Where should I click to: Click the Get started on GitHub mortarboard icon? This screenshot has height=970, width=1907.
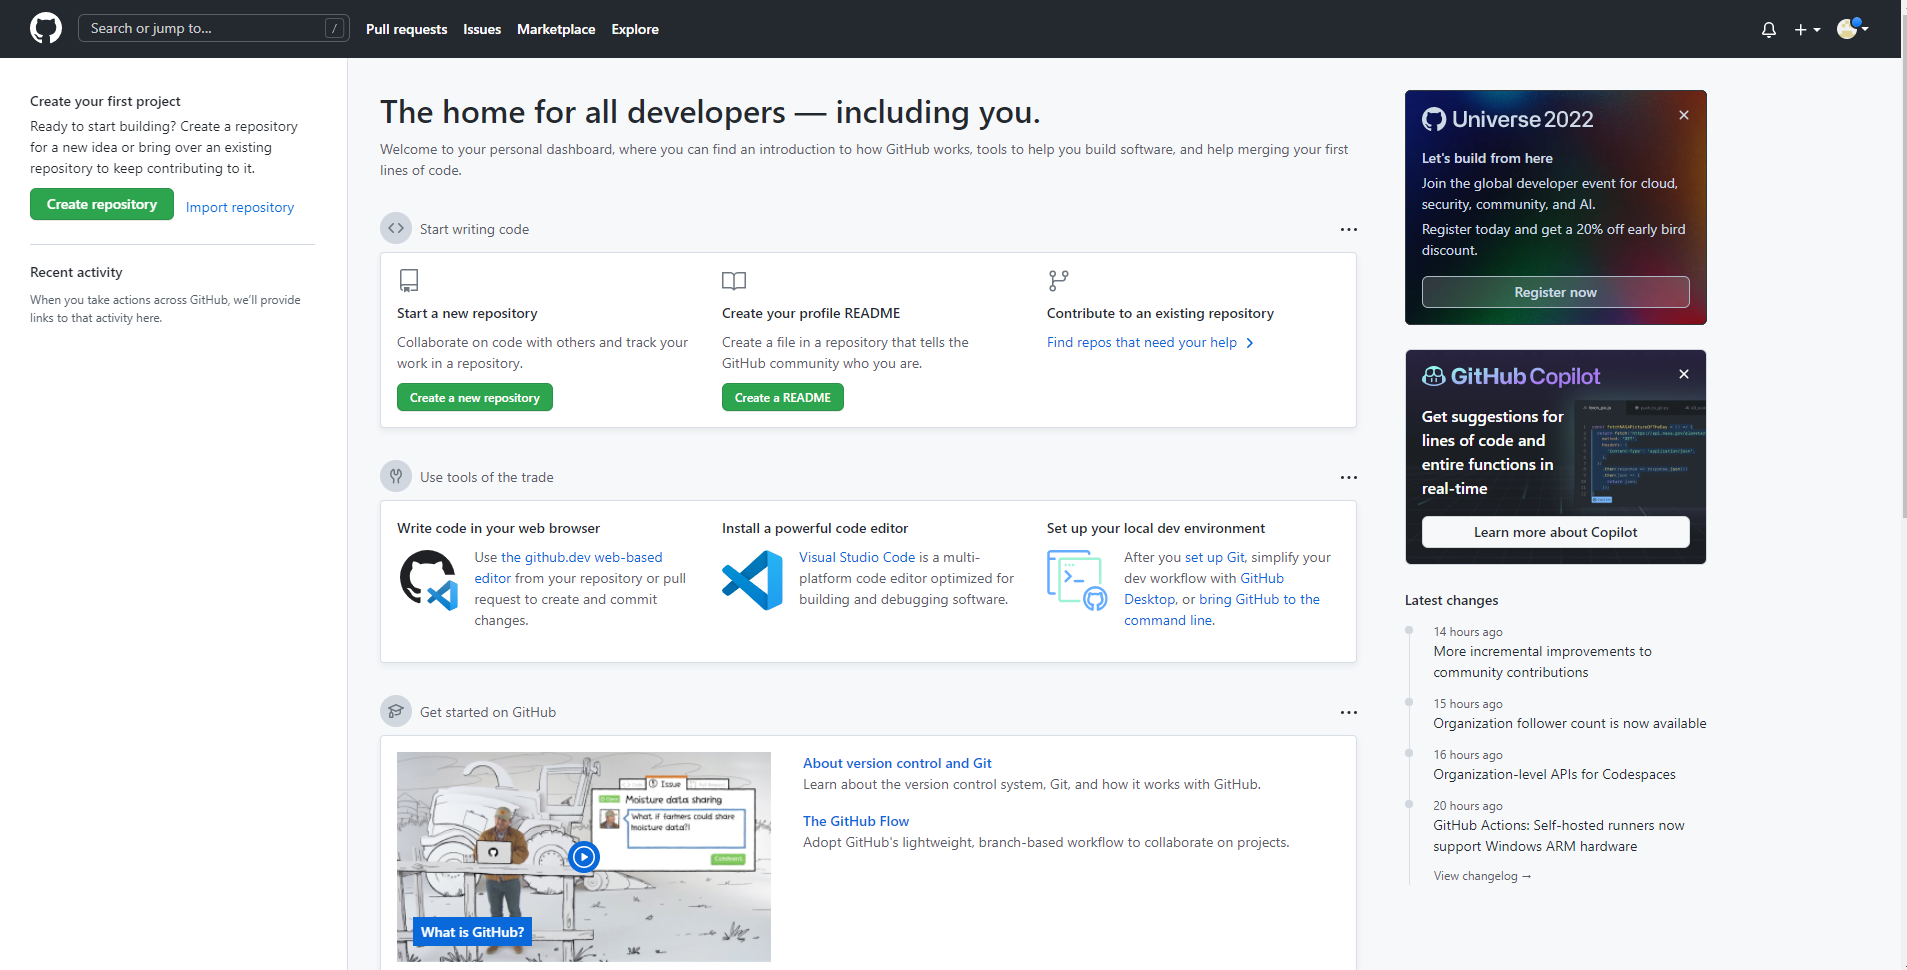(x=396, y=711)
